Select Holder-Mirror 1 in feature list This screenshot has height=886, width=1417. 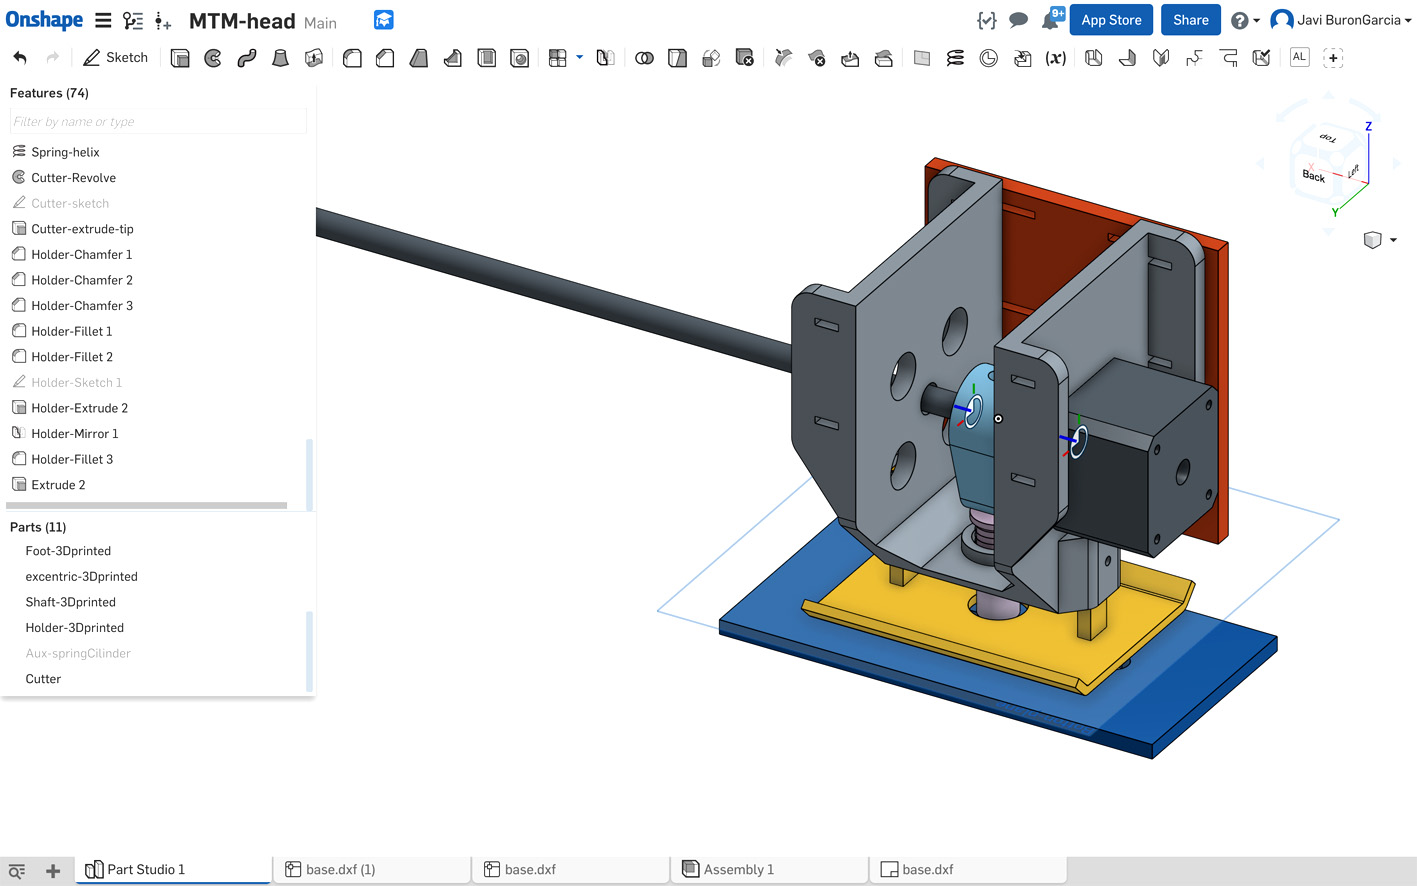point(74,434)
